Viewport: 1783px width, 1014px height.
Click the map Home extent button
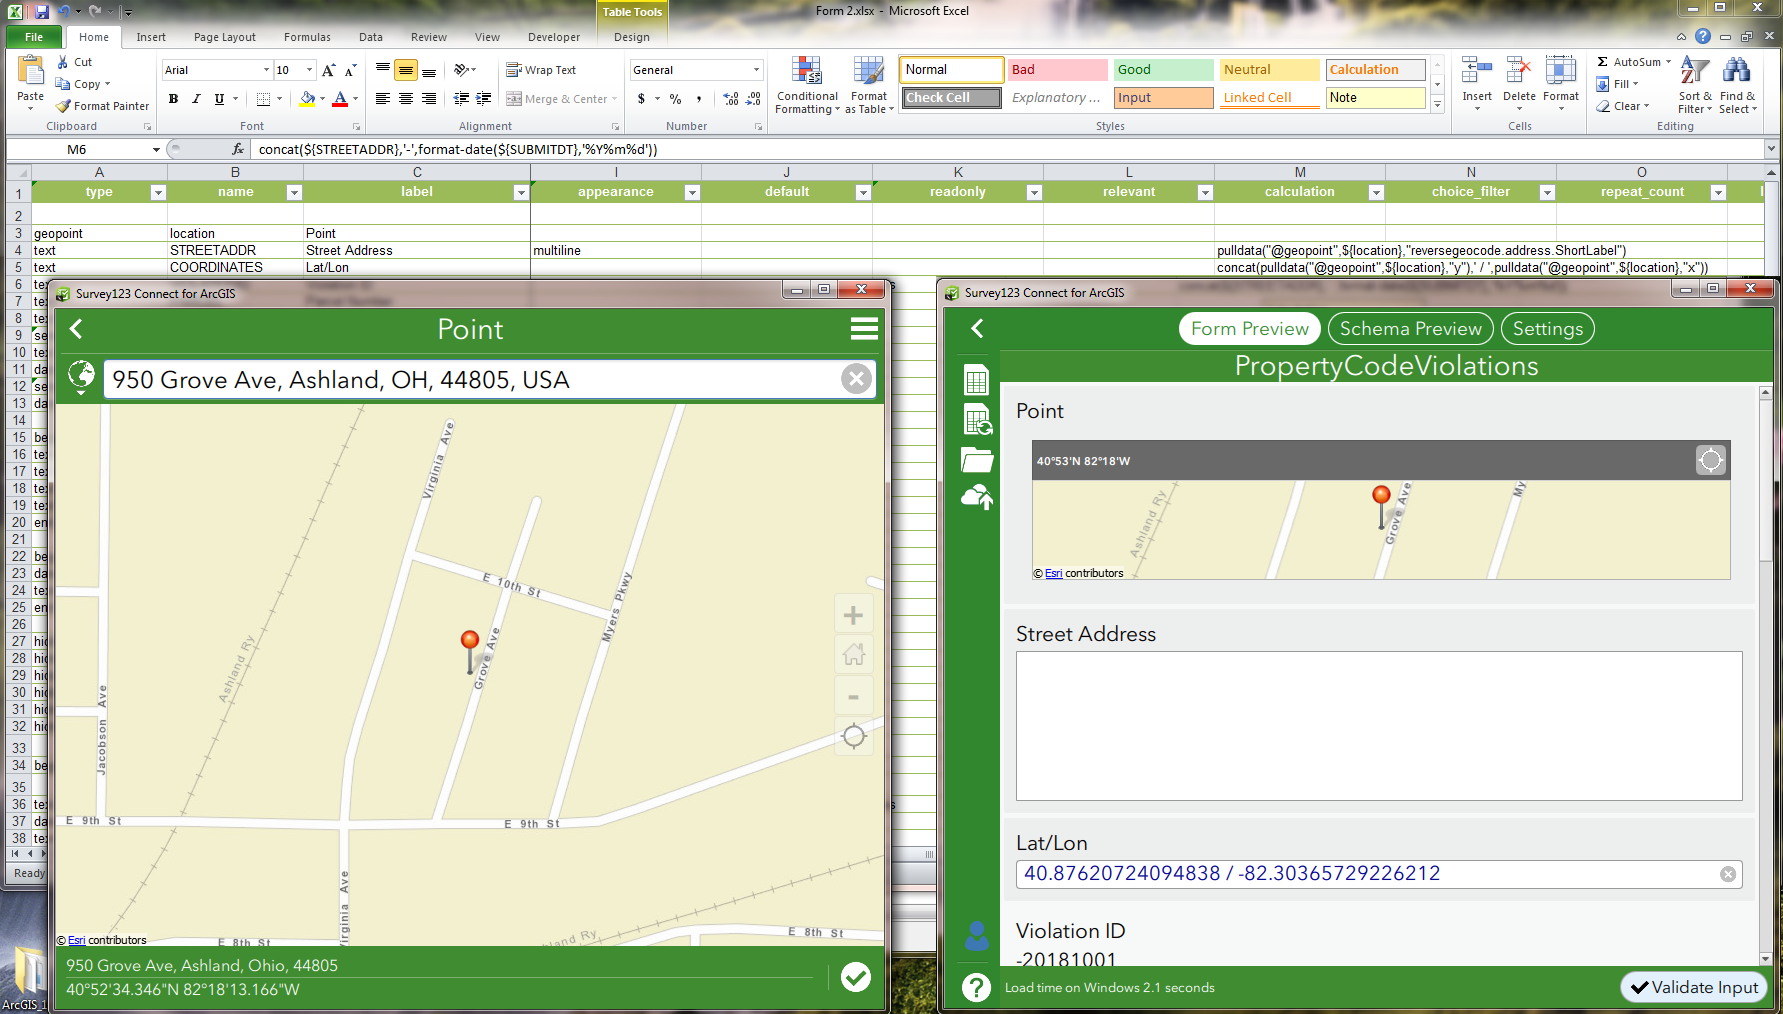[853, 655]
